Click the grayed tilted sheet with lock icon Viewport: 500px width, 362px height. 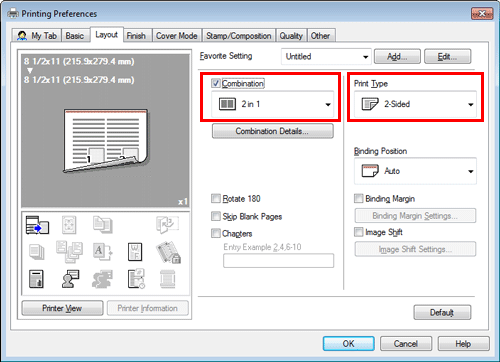click(168, 252)
